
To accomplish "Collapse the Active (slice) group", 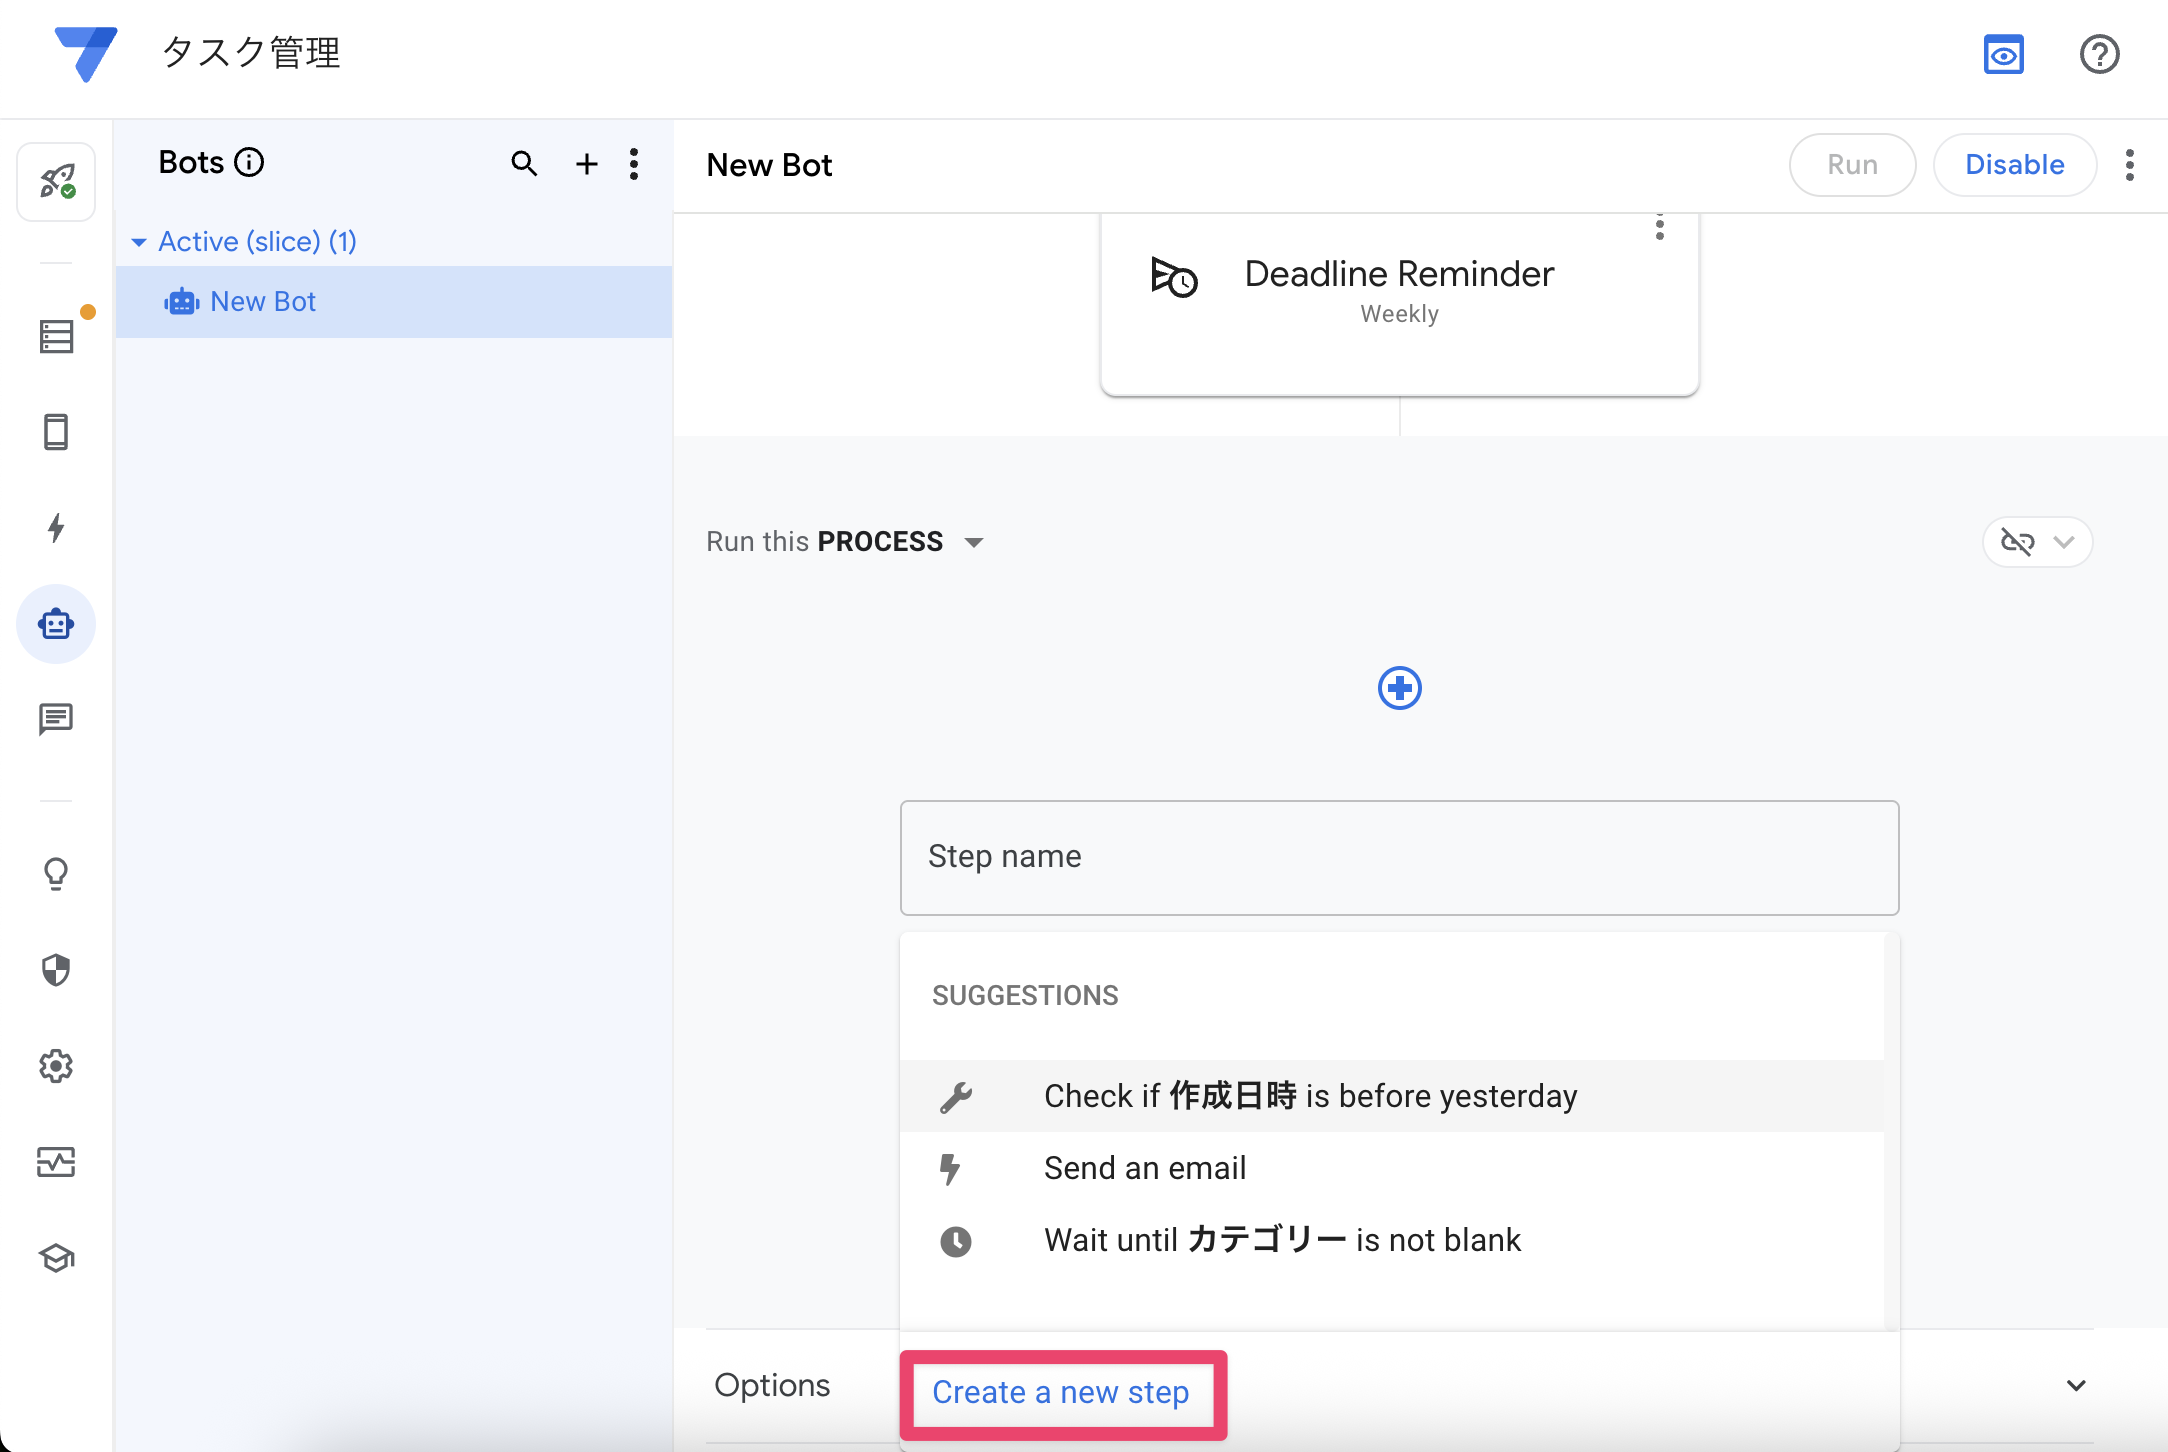I will pyautogui.click(x=139, y=242).
